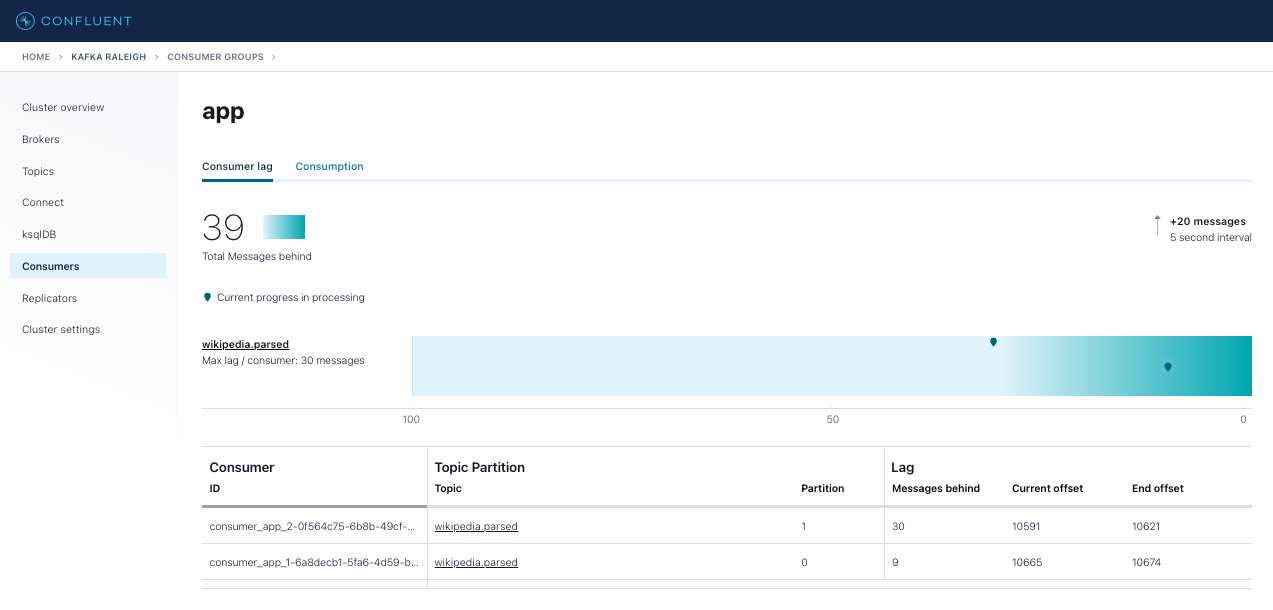Screen dimensions: 1273x610
Task: Open wikipedia.parsed link in partition 0 row
Action: pyautogui.click(x=476, y=562)
